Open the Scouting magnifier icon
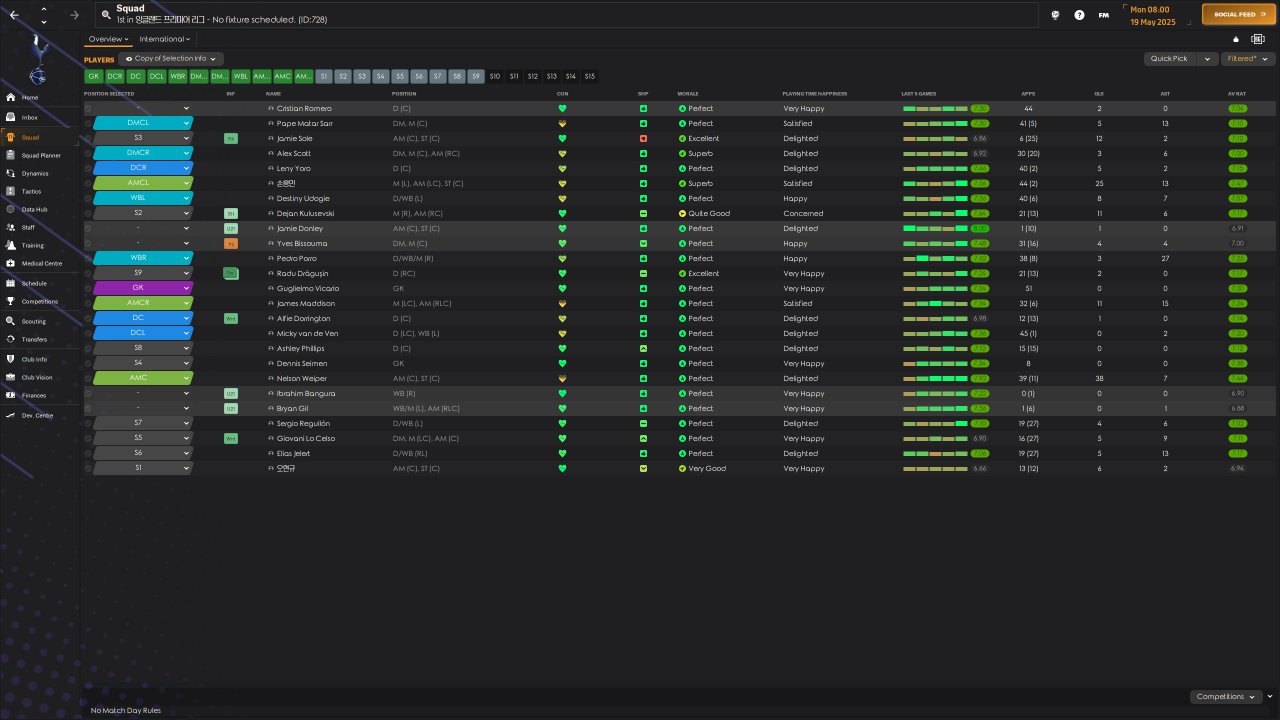This screenshot has width=1280, height=720. tap(11, 321)
